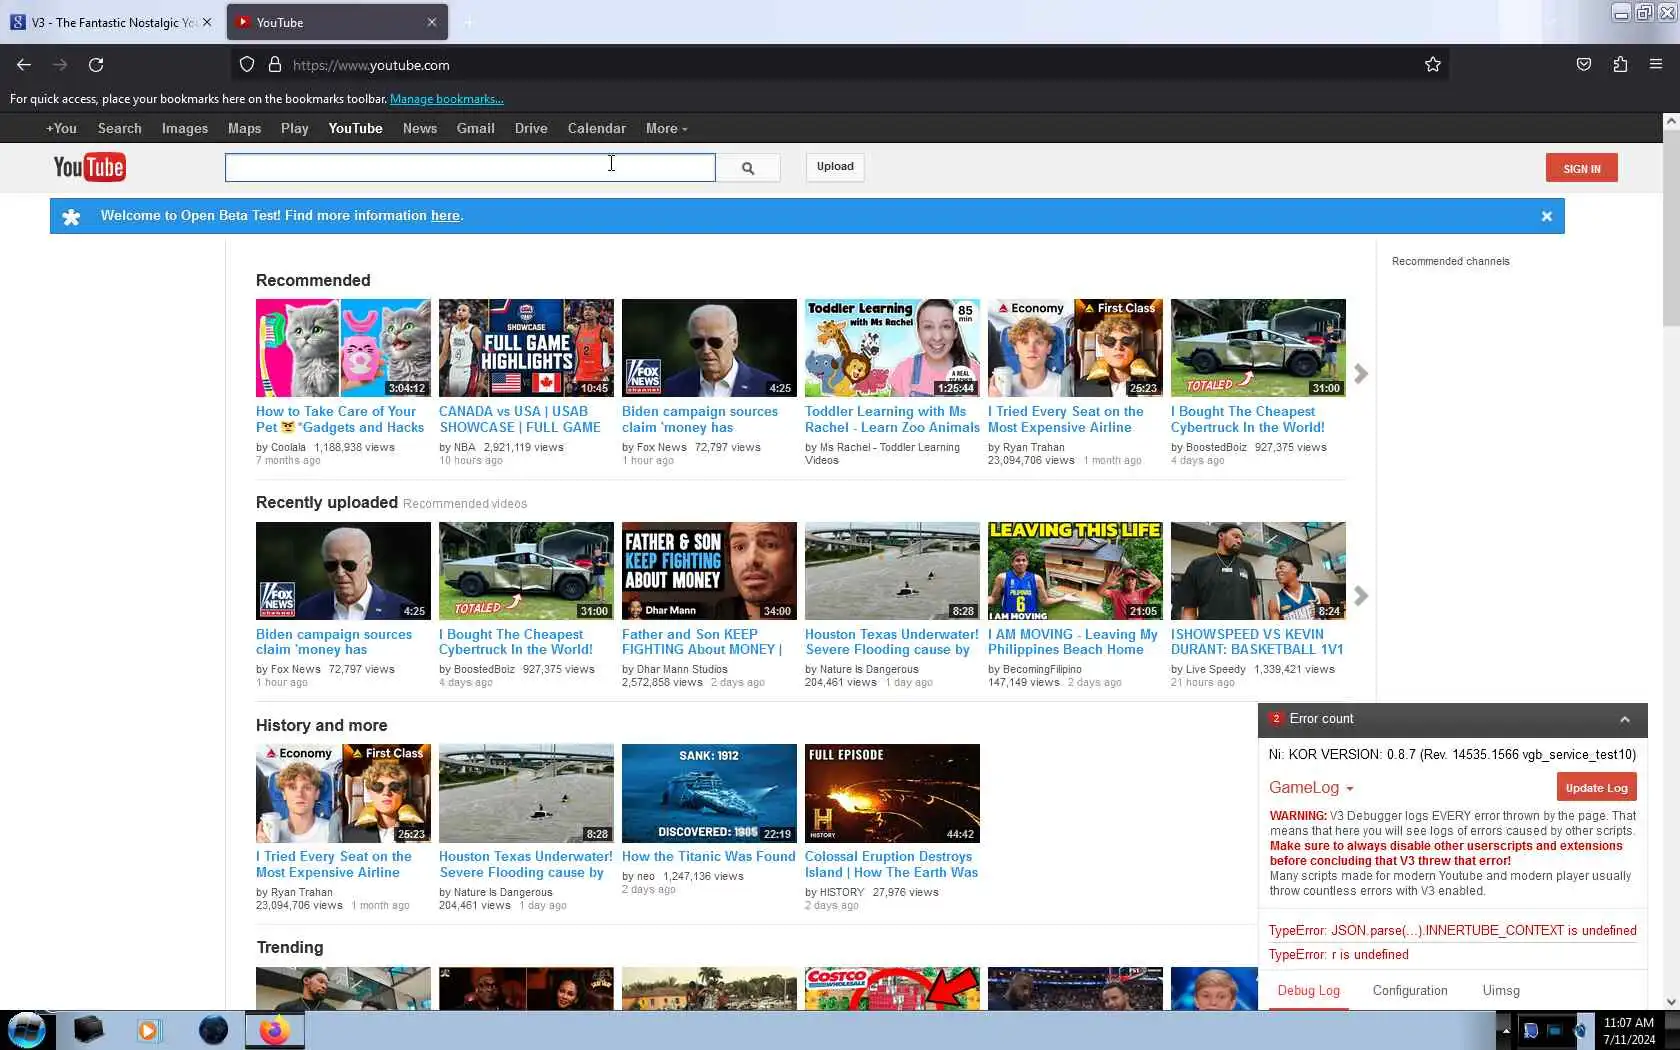Click the search magnifier button
Viewport: 1680px width, 1050px height.
tap(748, 168)
